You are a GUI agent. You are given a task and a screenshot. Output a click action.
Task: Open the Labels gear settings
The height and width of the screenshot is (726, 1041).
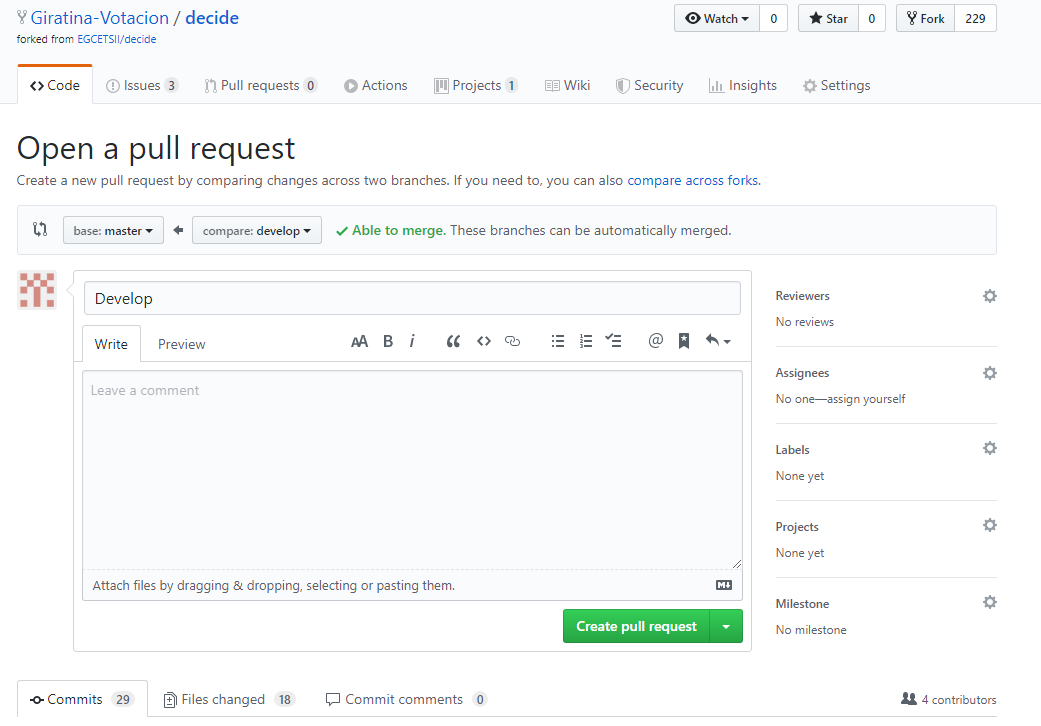(990, 448)
